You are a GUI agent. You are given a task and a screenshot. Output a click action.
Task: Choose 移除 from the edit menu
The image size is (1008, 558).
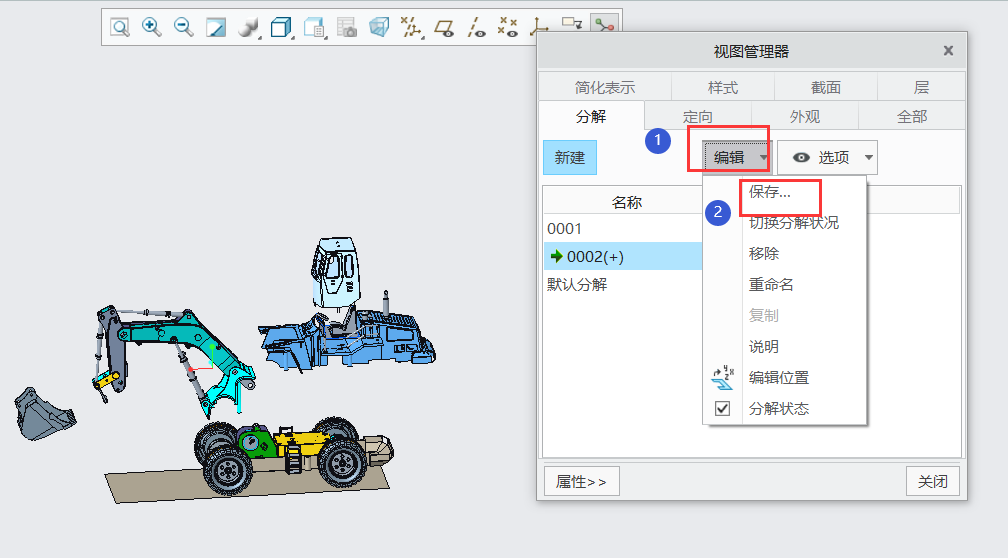(764, 253)
